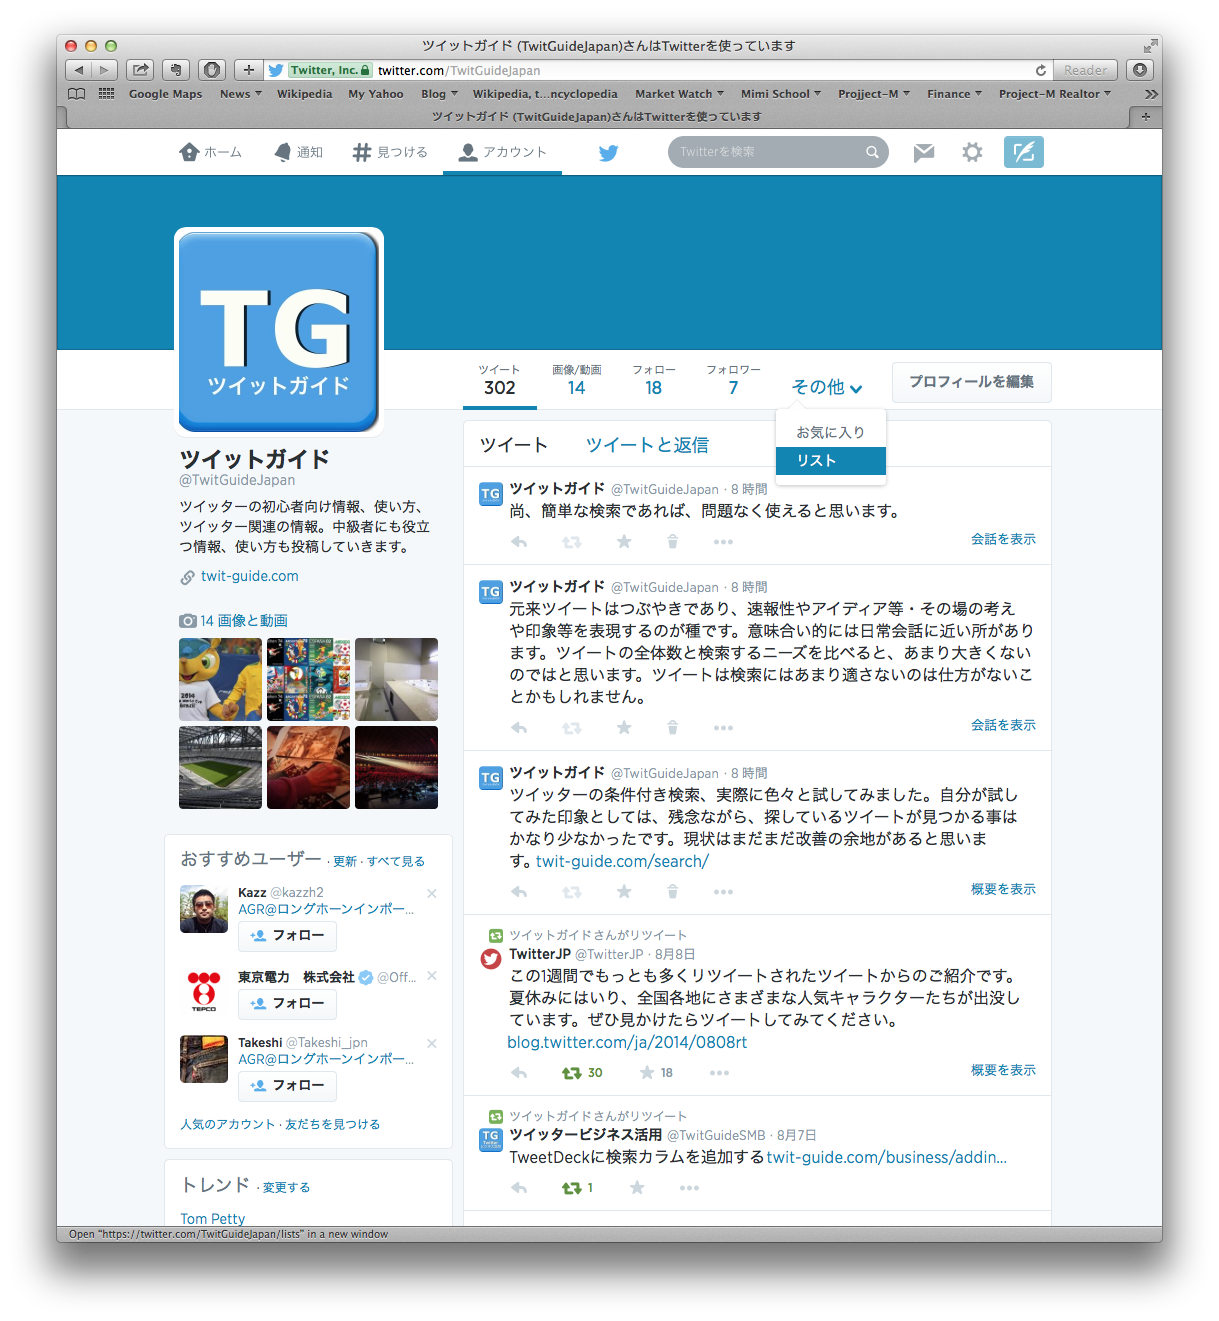View the フォロワー 7 count
The height and width of the screenshot is (1321, 1219).
click(x=733, y=380)
